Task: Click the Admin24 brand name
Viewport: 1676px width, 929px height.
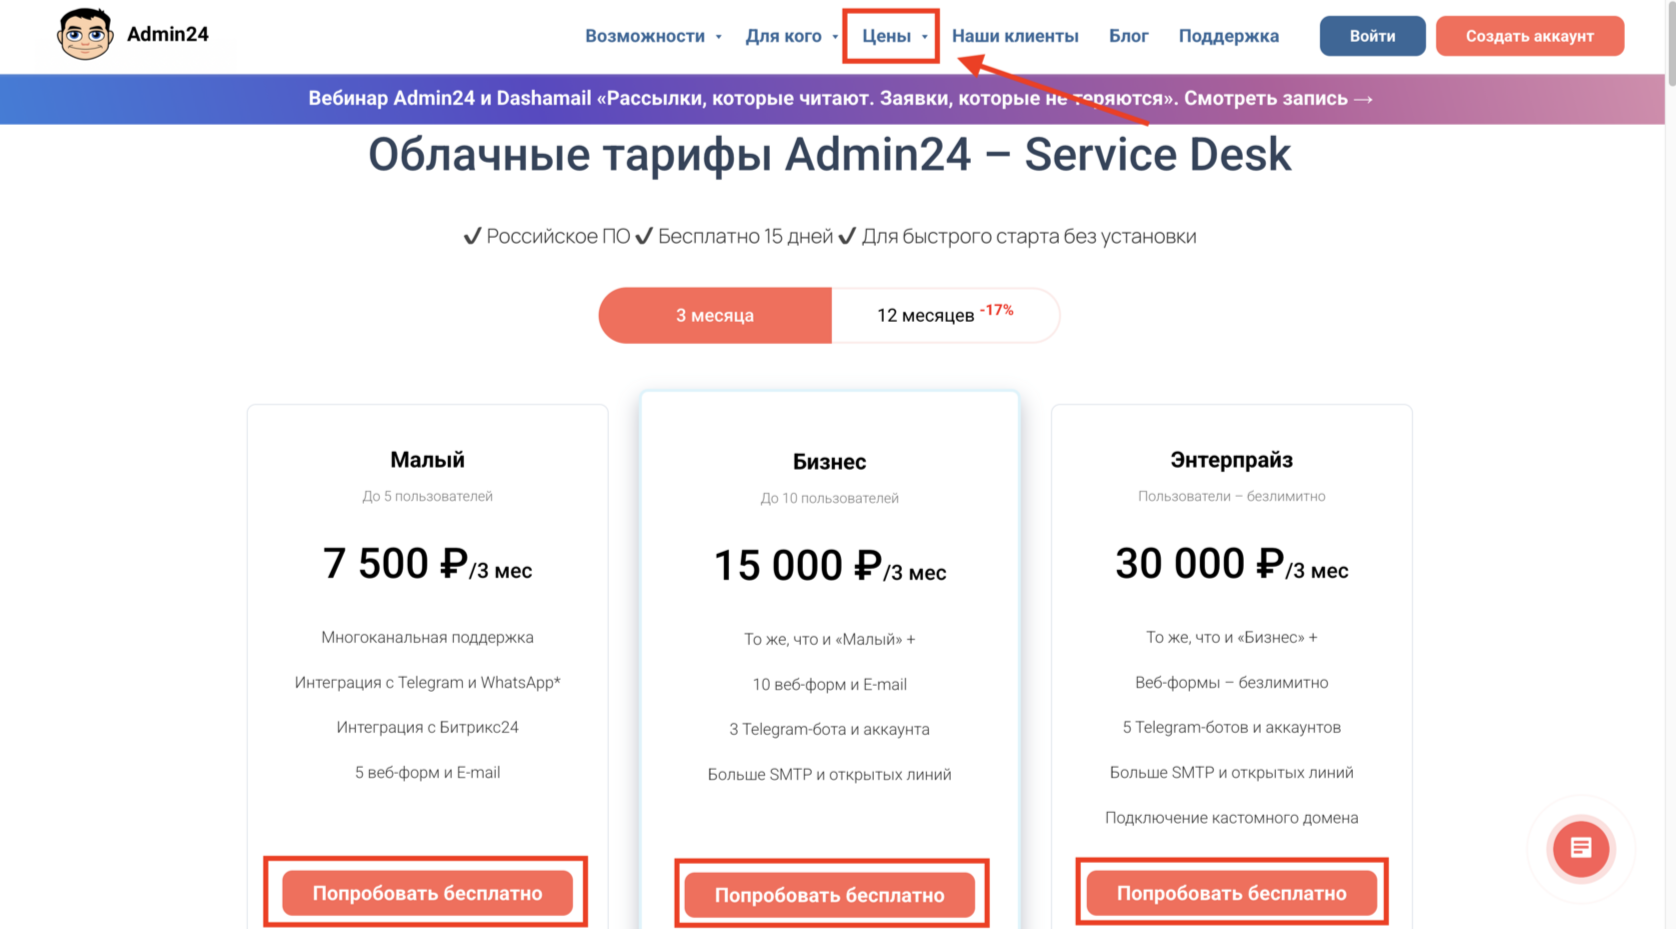Action: [168, 34]
